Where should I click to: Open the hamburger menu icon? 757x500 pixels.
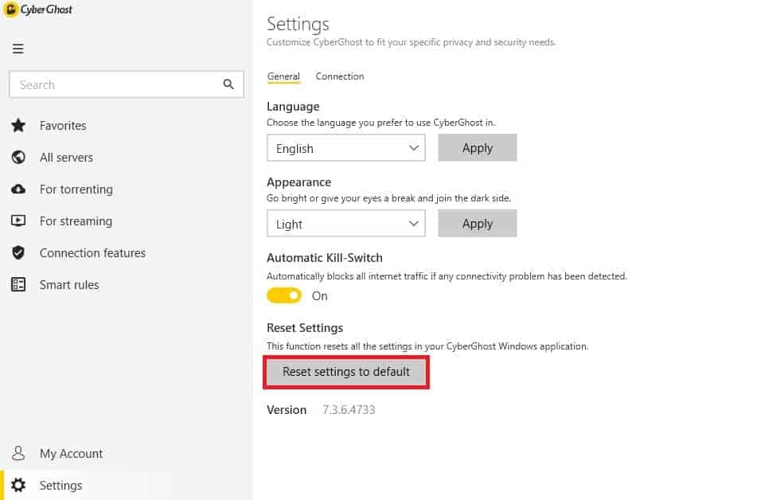(18, 49)
